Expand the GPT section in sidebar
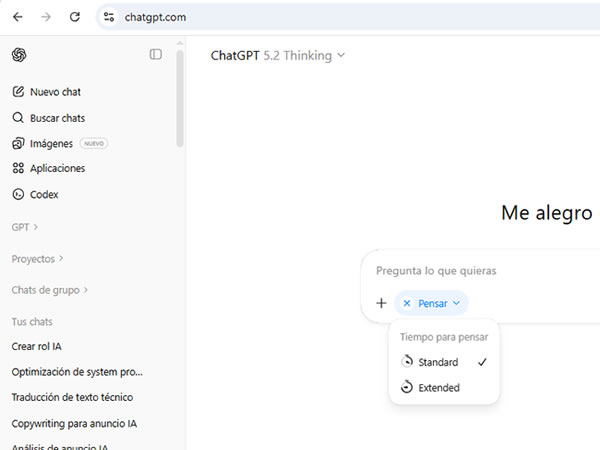 (x=25, y=227)
